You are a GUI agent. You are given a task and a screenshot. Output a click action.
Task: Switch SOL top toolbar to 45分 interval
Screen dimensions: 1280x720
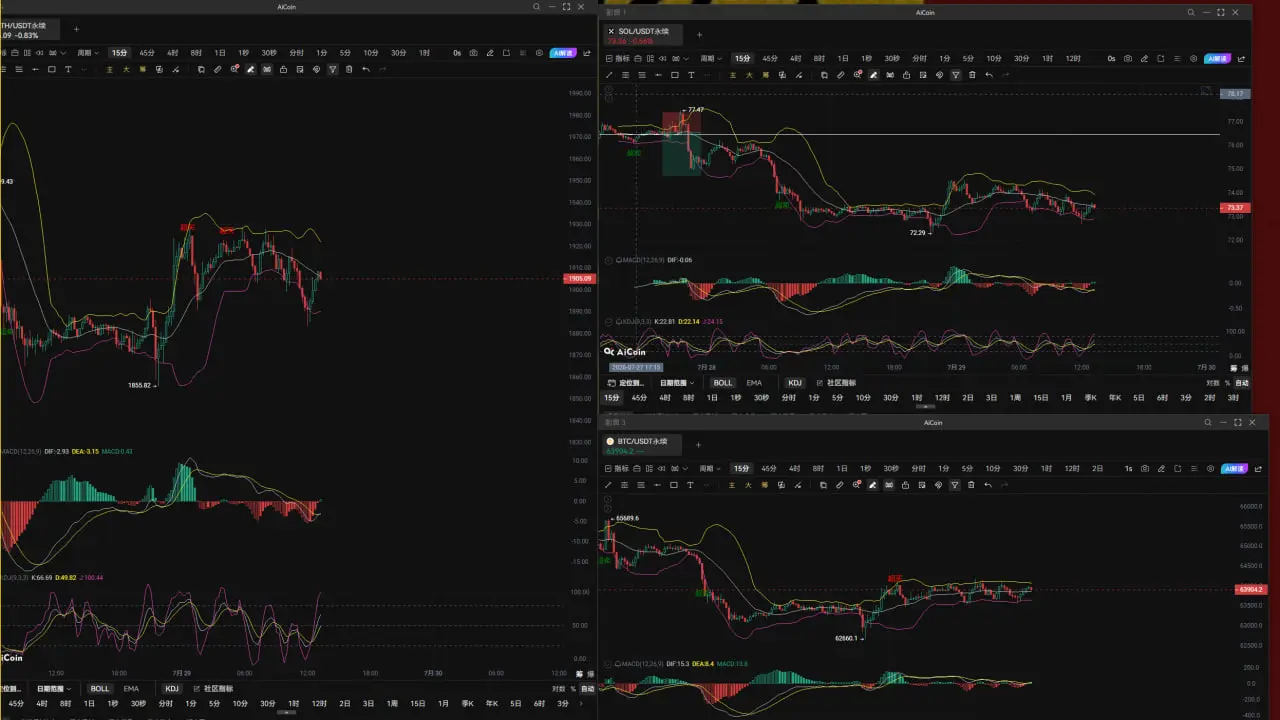(770, 58)
